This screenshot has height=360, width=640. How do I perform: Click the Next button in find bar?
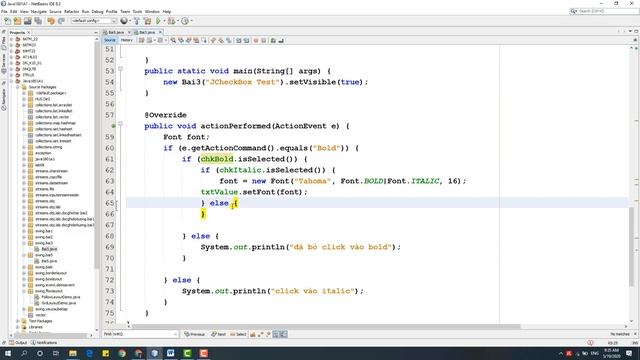pyautogui.click(x=218, y=334)
